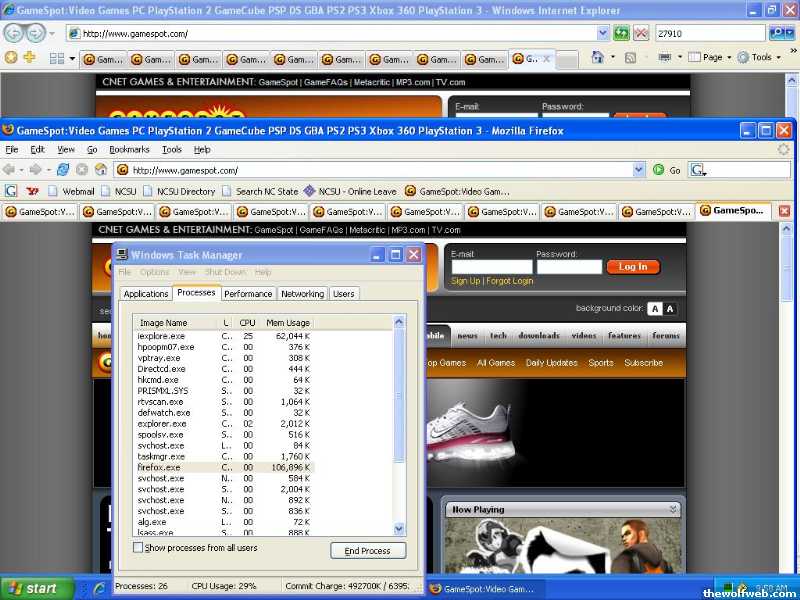Click the Internet Explorer refresh button
800x600 pixels.
click(x=621, y=33)
